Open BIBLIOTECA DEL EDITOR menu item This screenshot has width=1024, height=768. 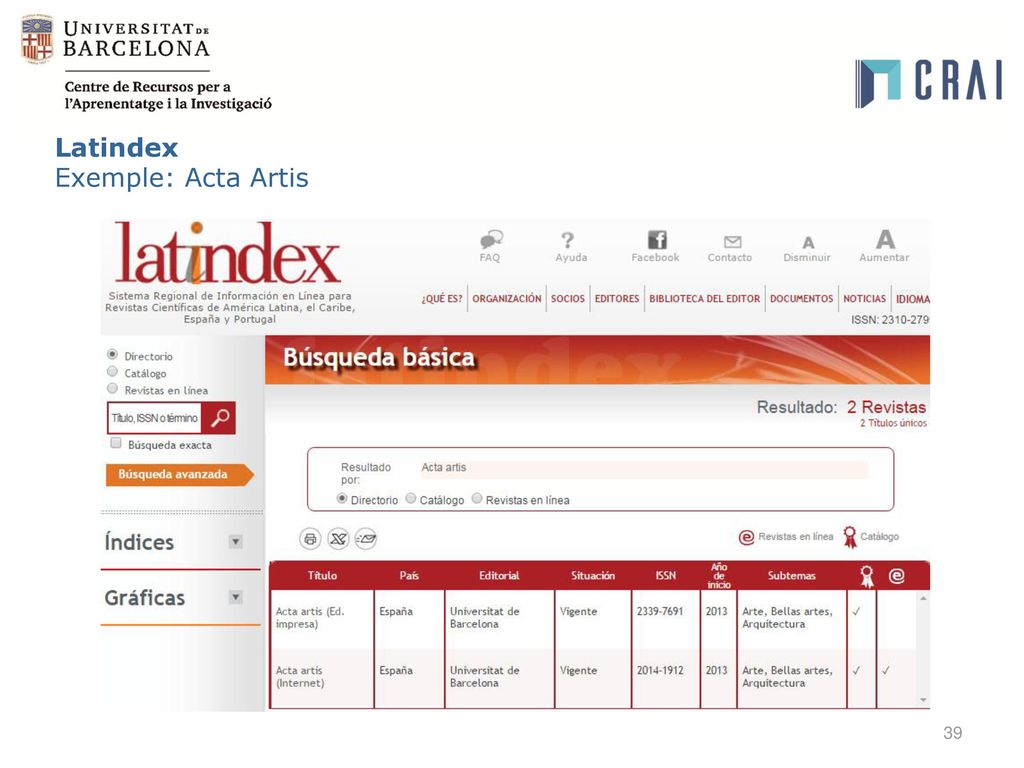(x=705, y=298)
